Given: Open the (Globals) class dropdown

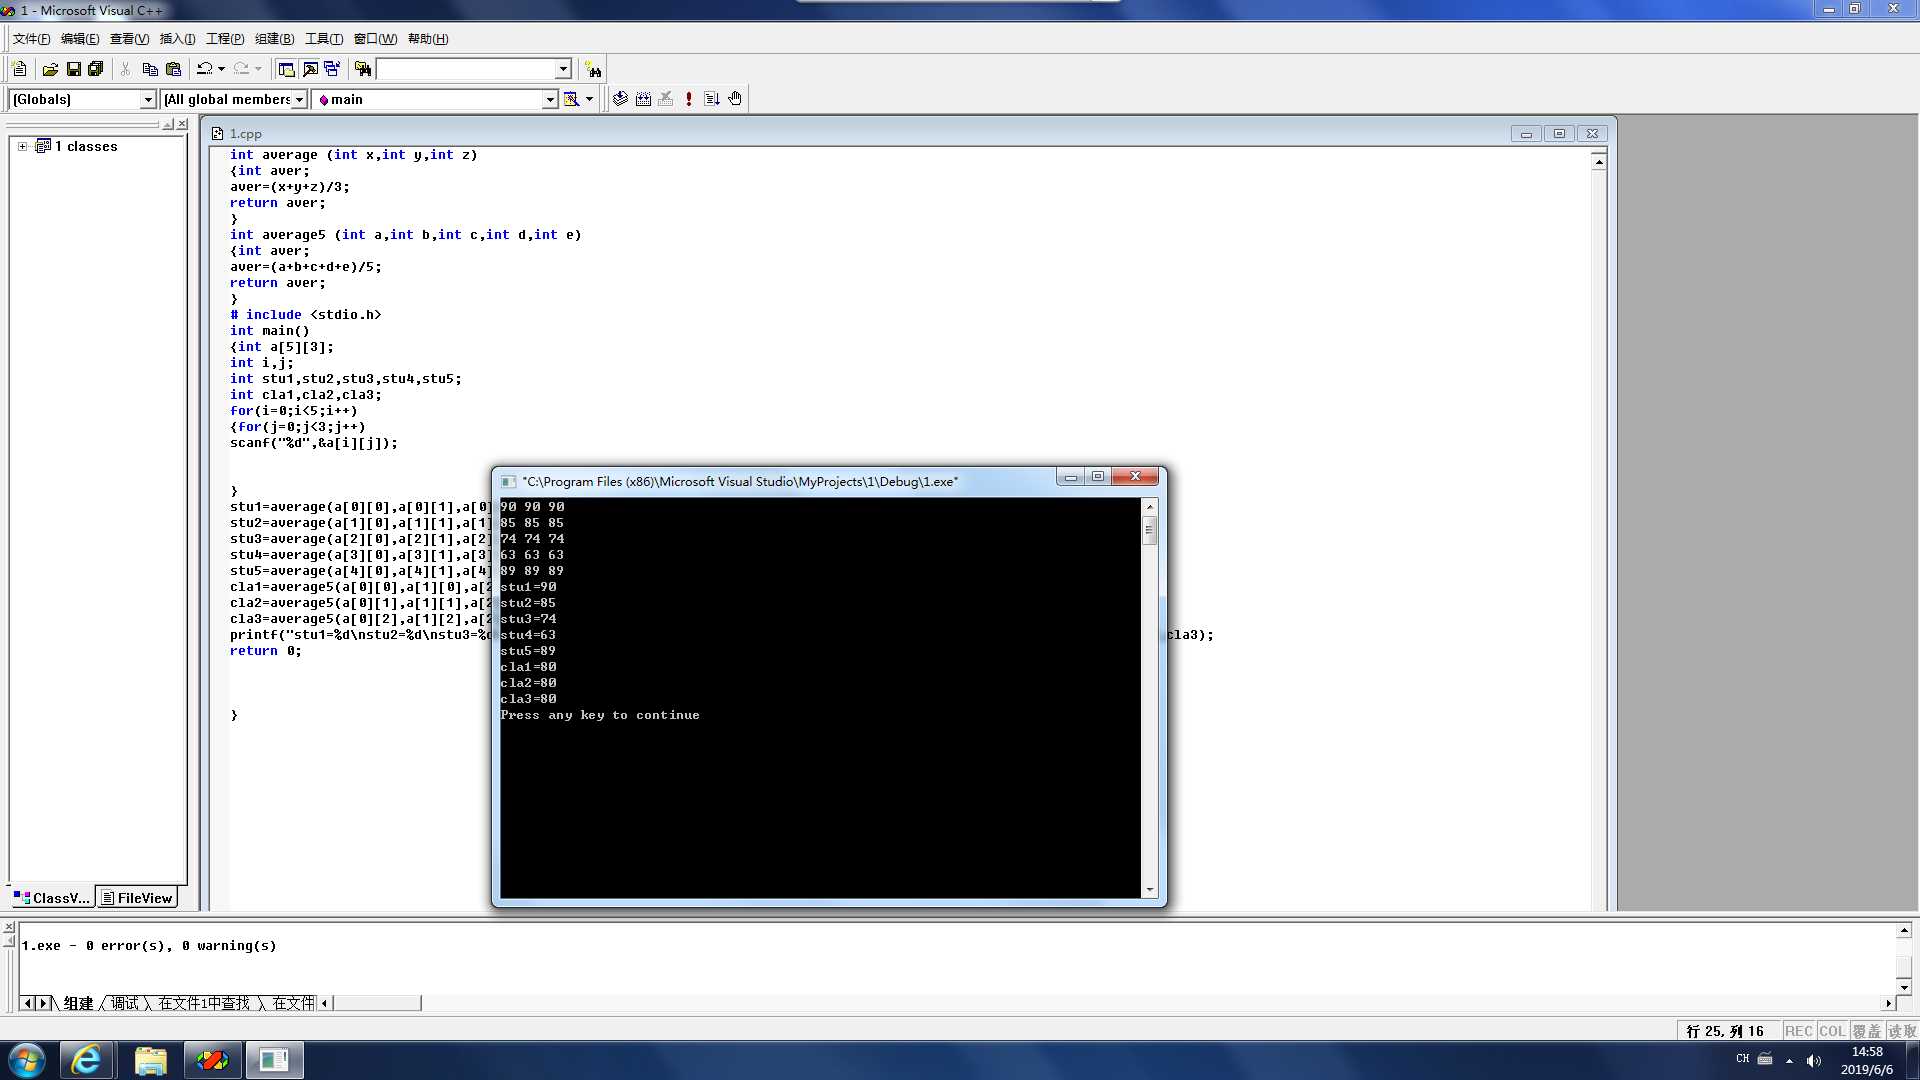Looking at the screenshot, I should point(148,99).
